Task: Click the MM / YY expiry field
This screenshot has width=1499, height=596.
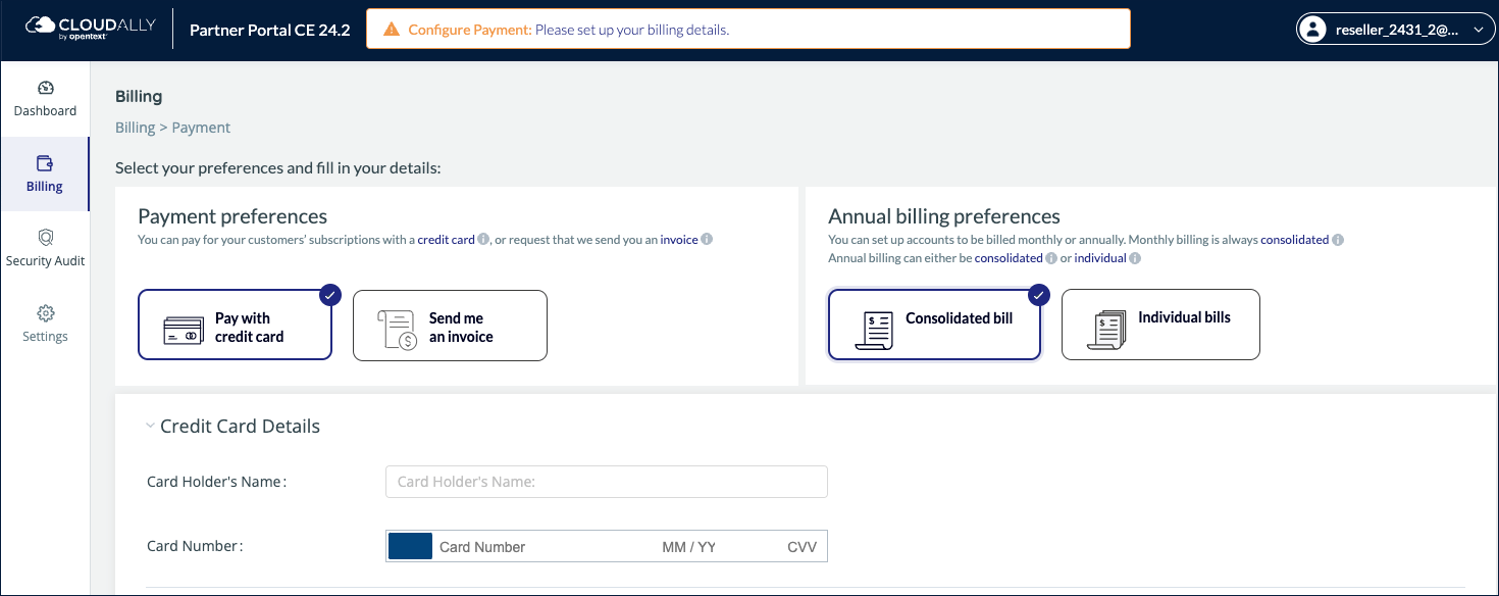Action: point(689,547)
